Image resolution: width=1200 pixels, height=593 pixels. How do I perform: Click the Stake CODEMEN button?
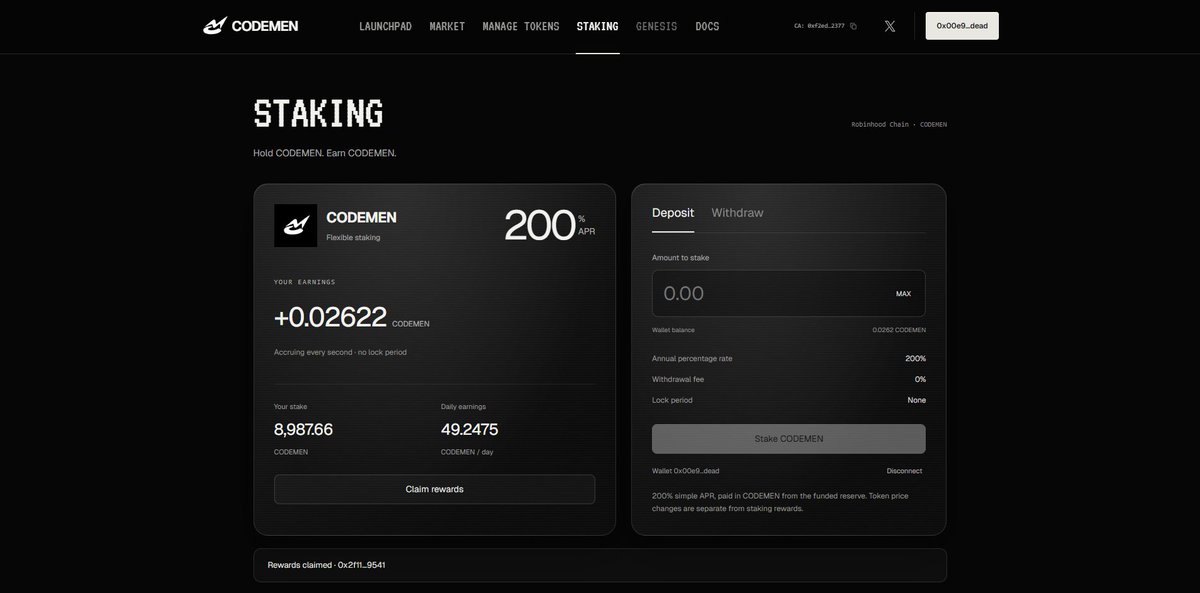pos(788,439)
